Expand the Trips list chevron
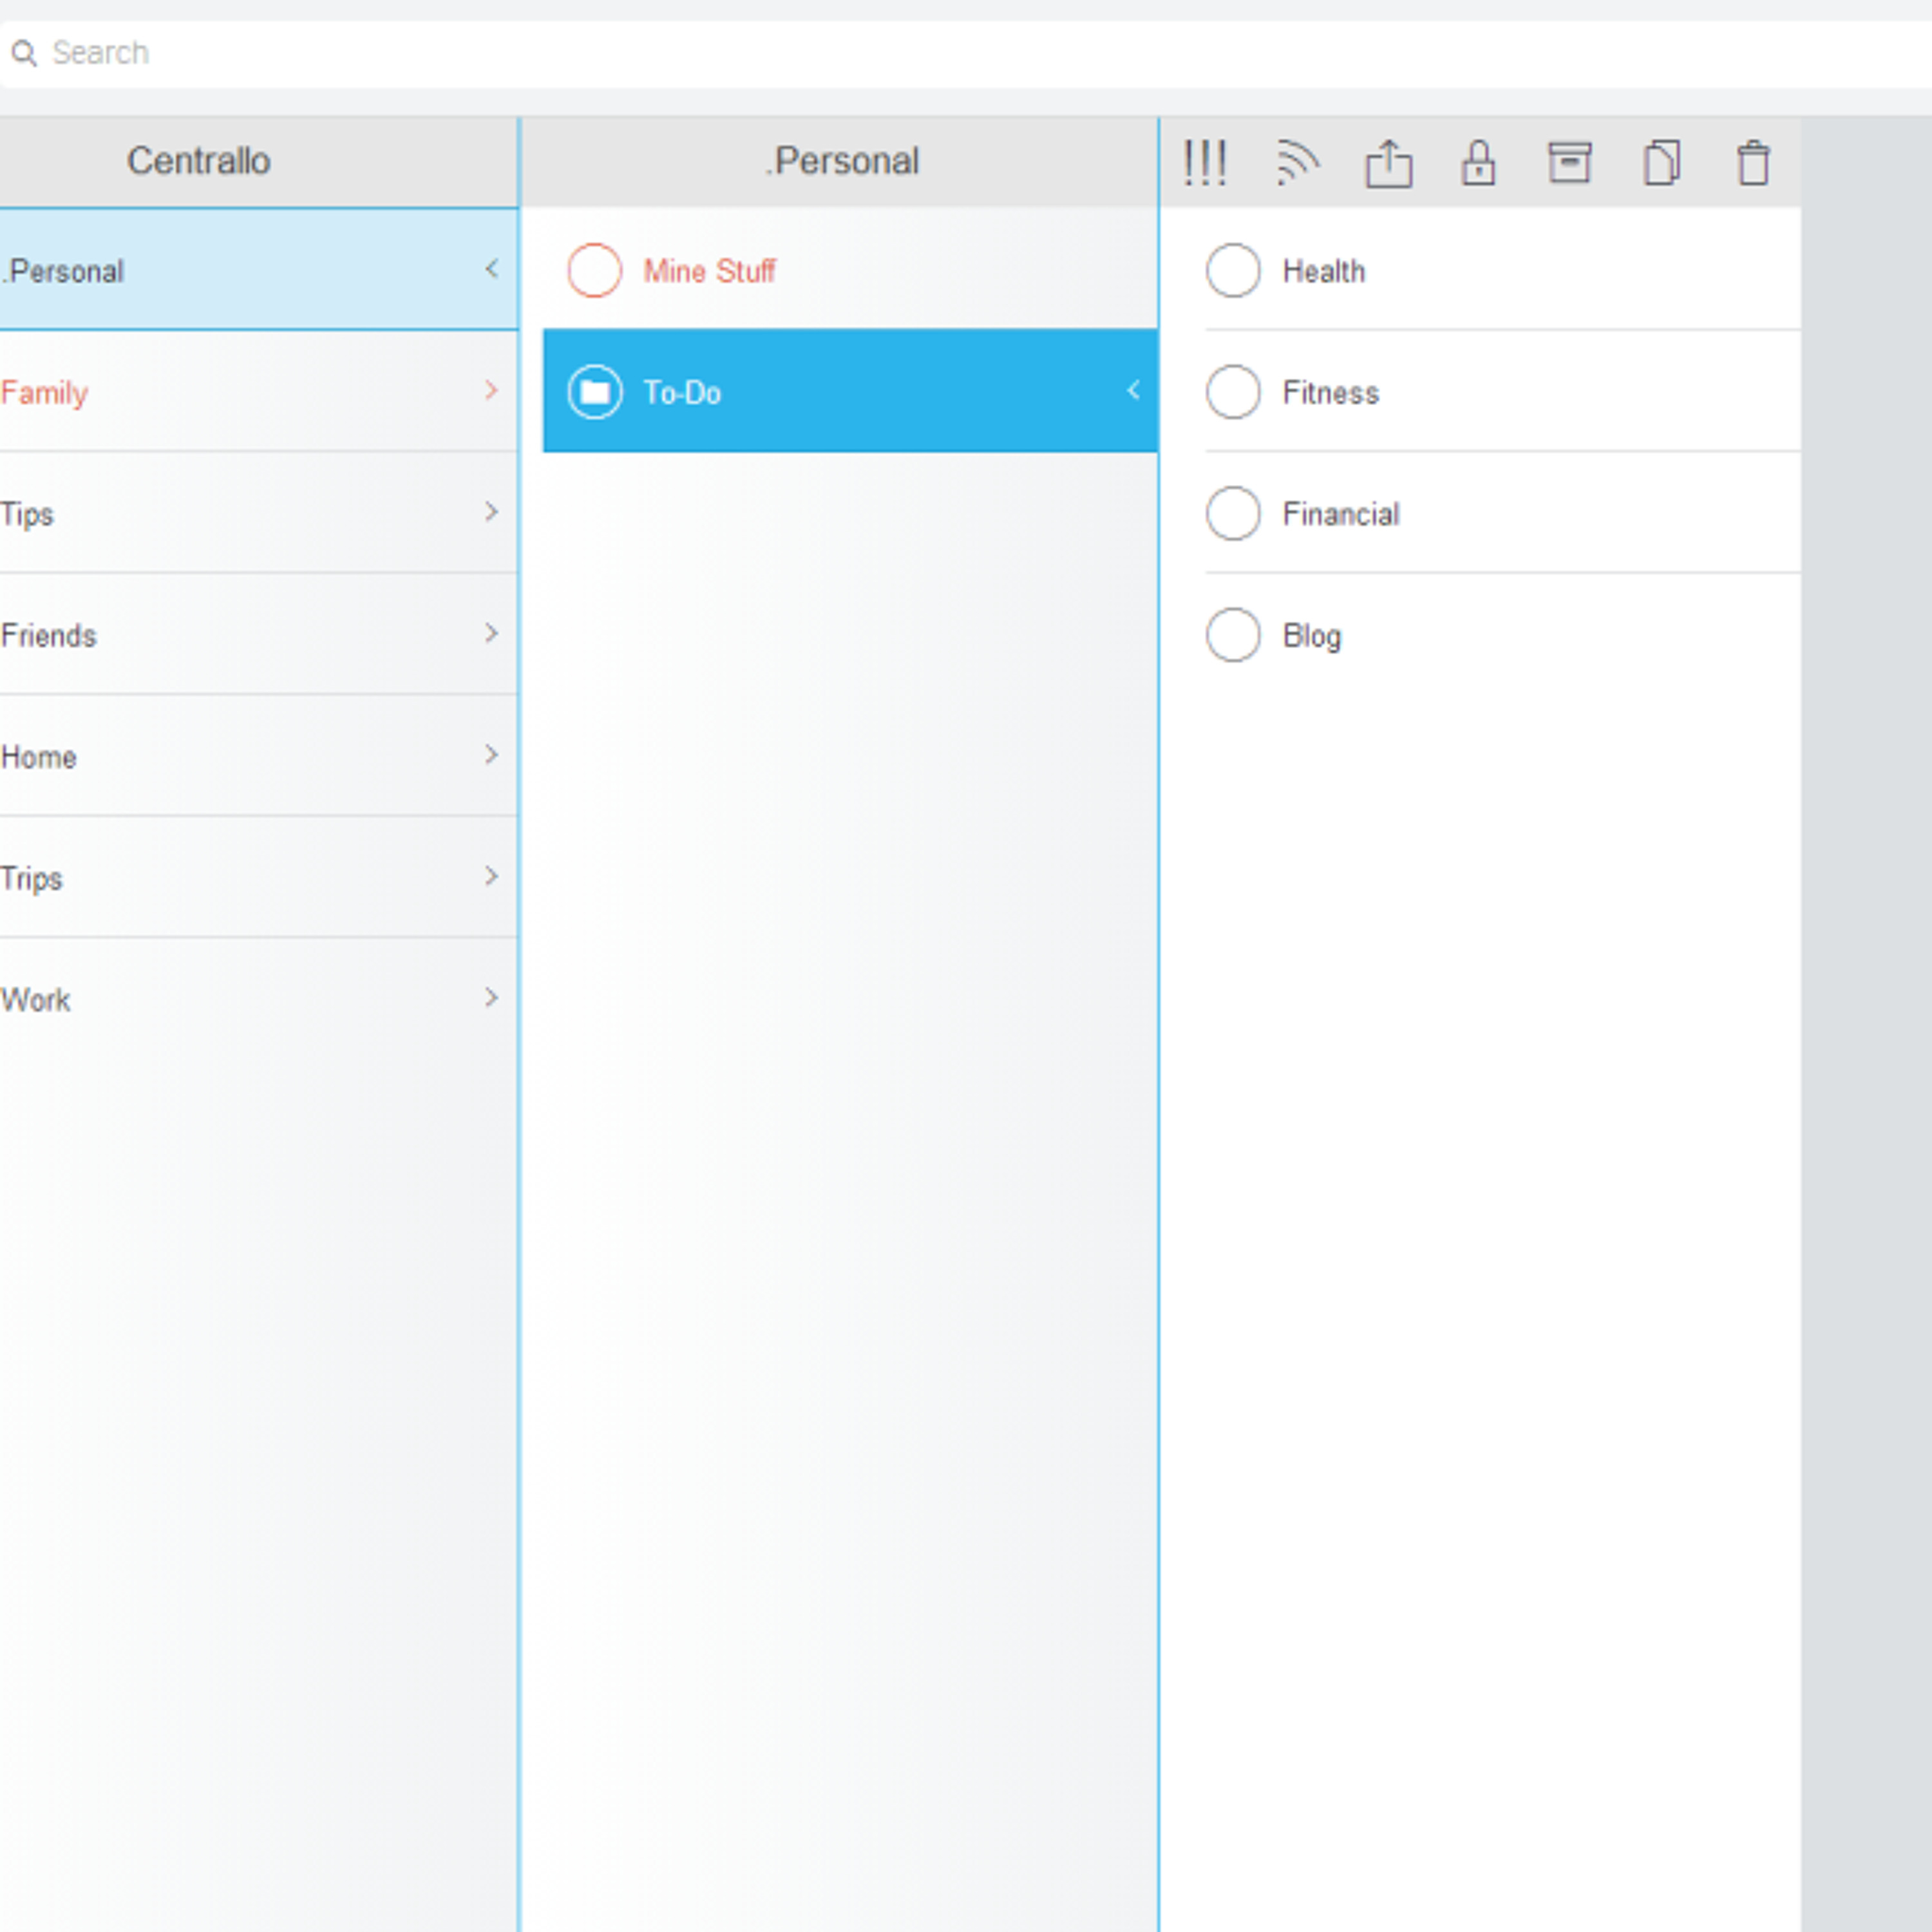The image size is (1932, 1932). tap(491, 876)
